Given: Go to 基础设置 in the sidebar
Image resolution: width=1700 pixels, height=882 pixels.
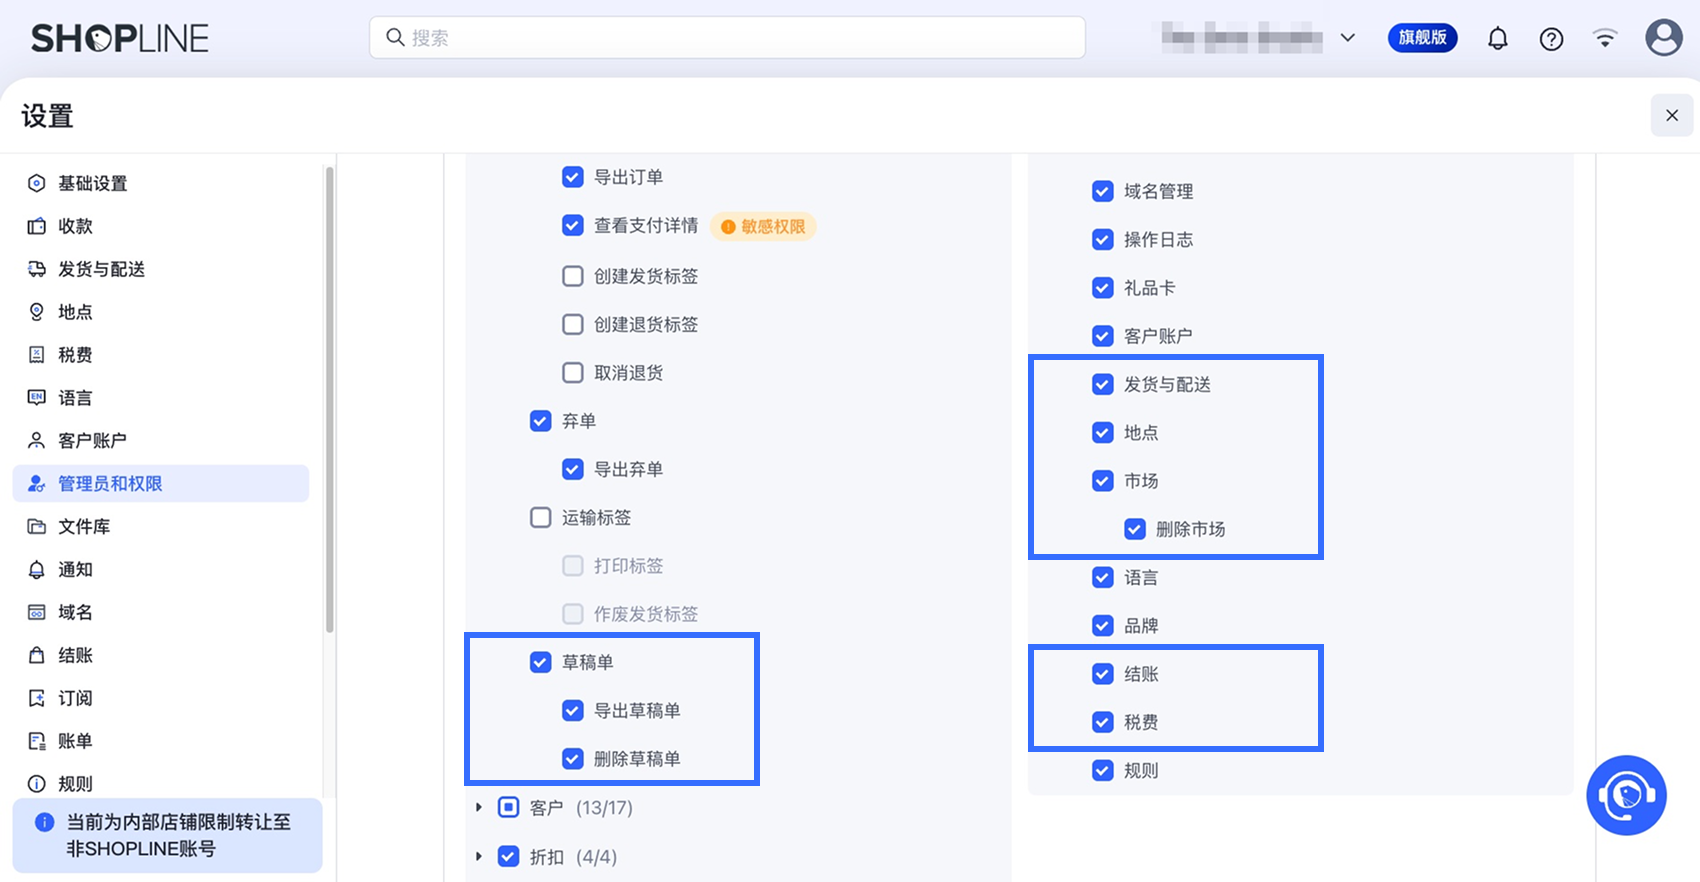Looking at the screenshot, I should tap(92, 183).
